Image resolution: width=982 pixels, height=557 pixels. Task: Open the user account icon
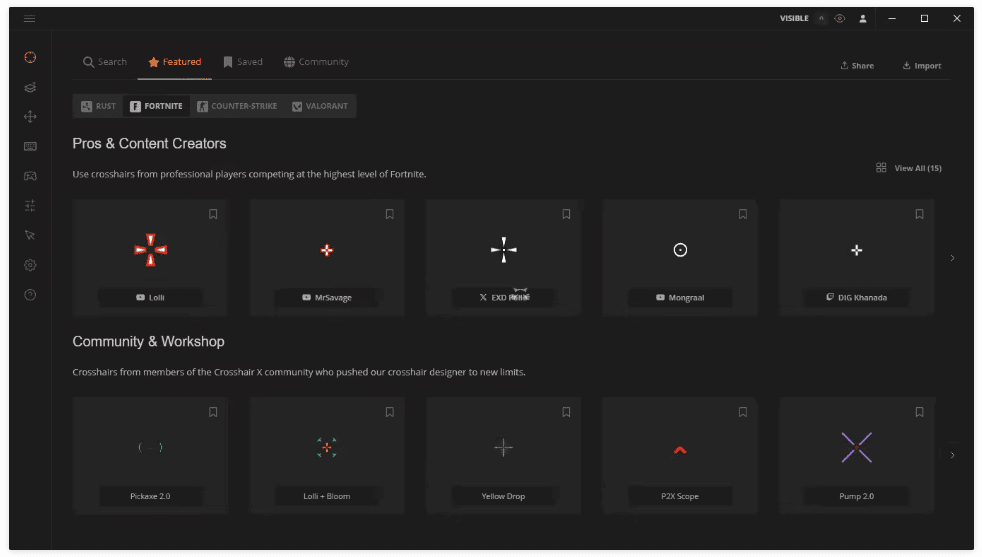coord(862,19)
